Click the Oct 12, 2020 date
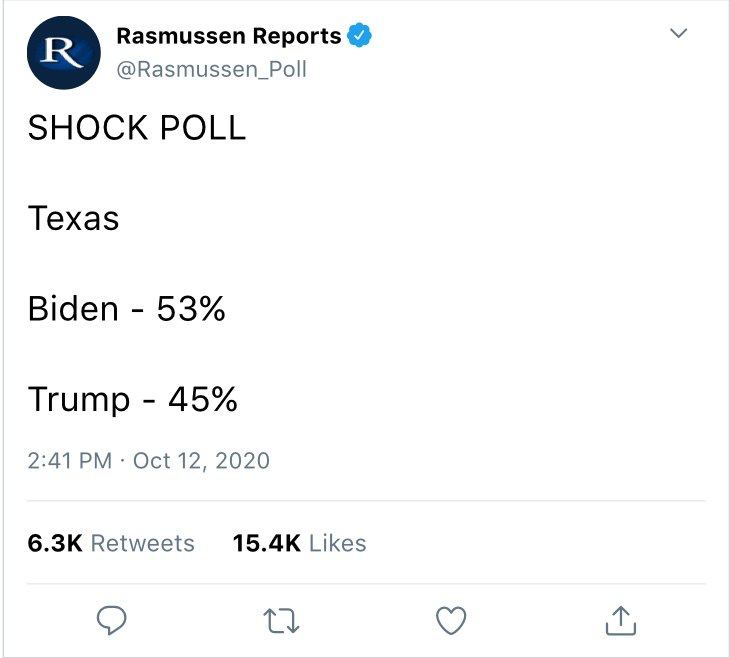This screenshot has height=658, width=730. click(x=201, y=461)
